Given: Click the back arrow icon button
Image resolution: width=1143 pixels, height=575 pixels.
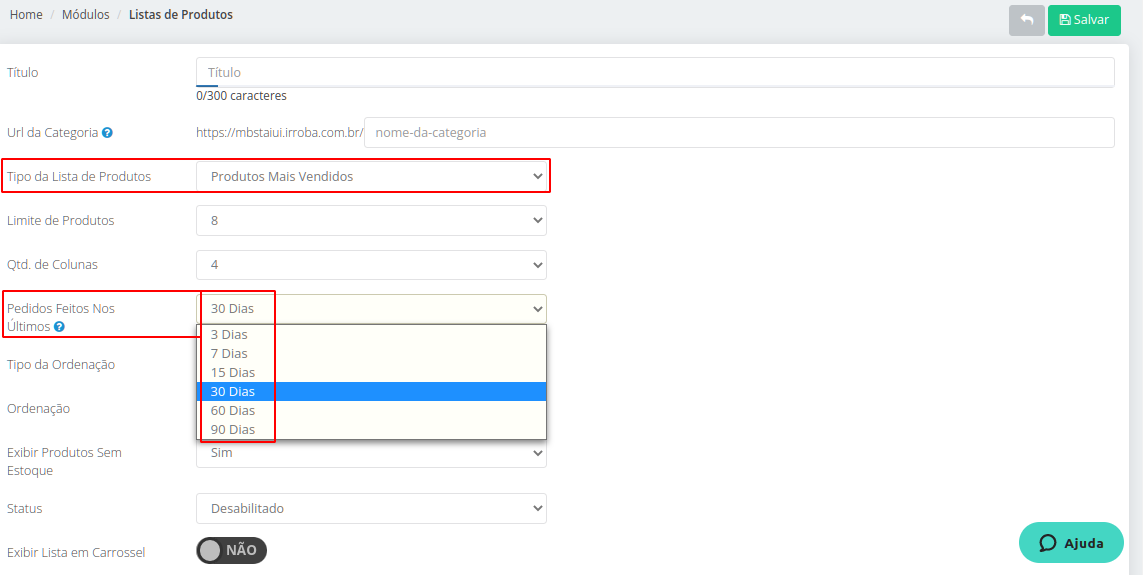Looking at the screenshot, I should click(x=1026, y=20).
